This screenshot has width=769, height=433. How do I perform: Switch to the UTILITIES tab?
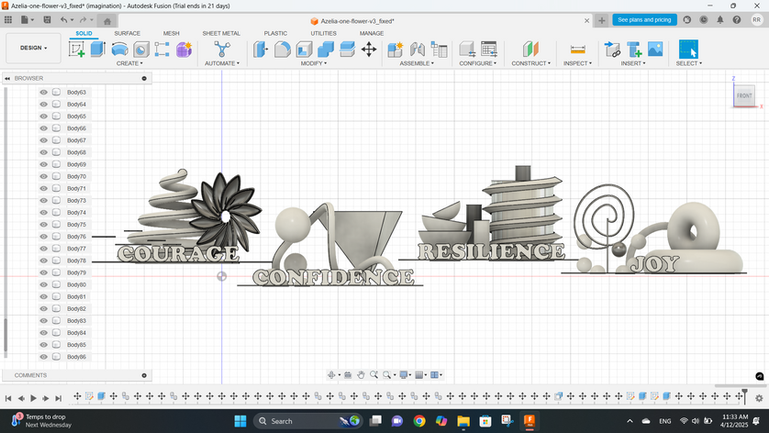323,33
